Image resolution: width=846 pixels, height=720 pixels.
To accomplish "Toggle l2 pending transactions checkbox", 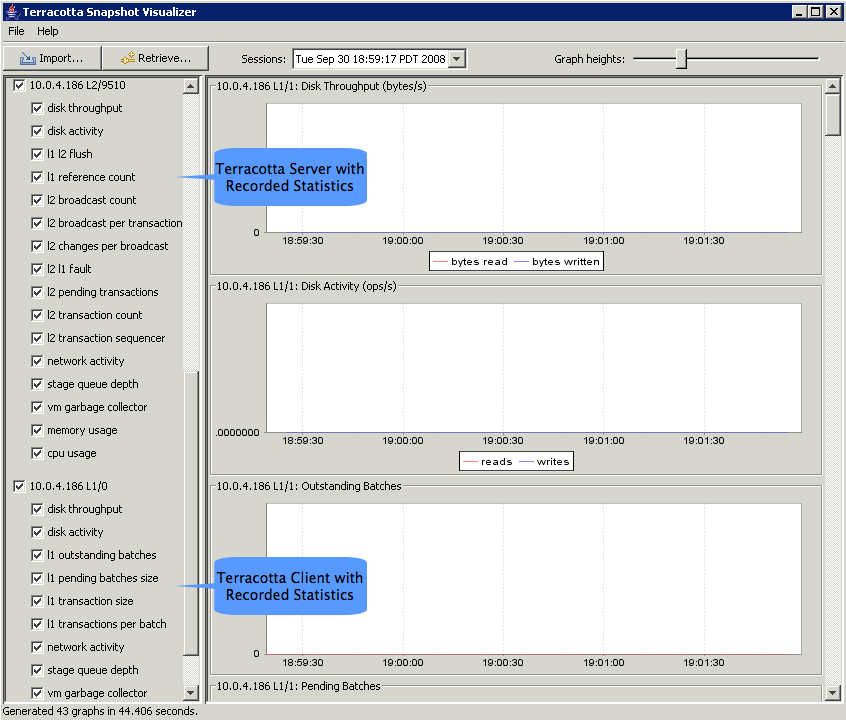I will tap(37, 292).
